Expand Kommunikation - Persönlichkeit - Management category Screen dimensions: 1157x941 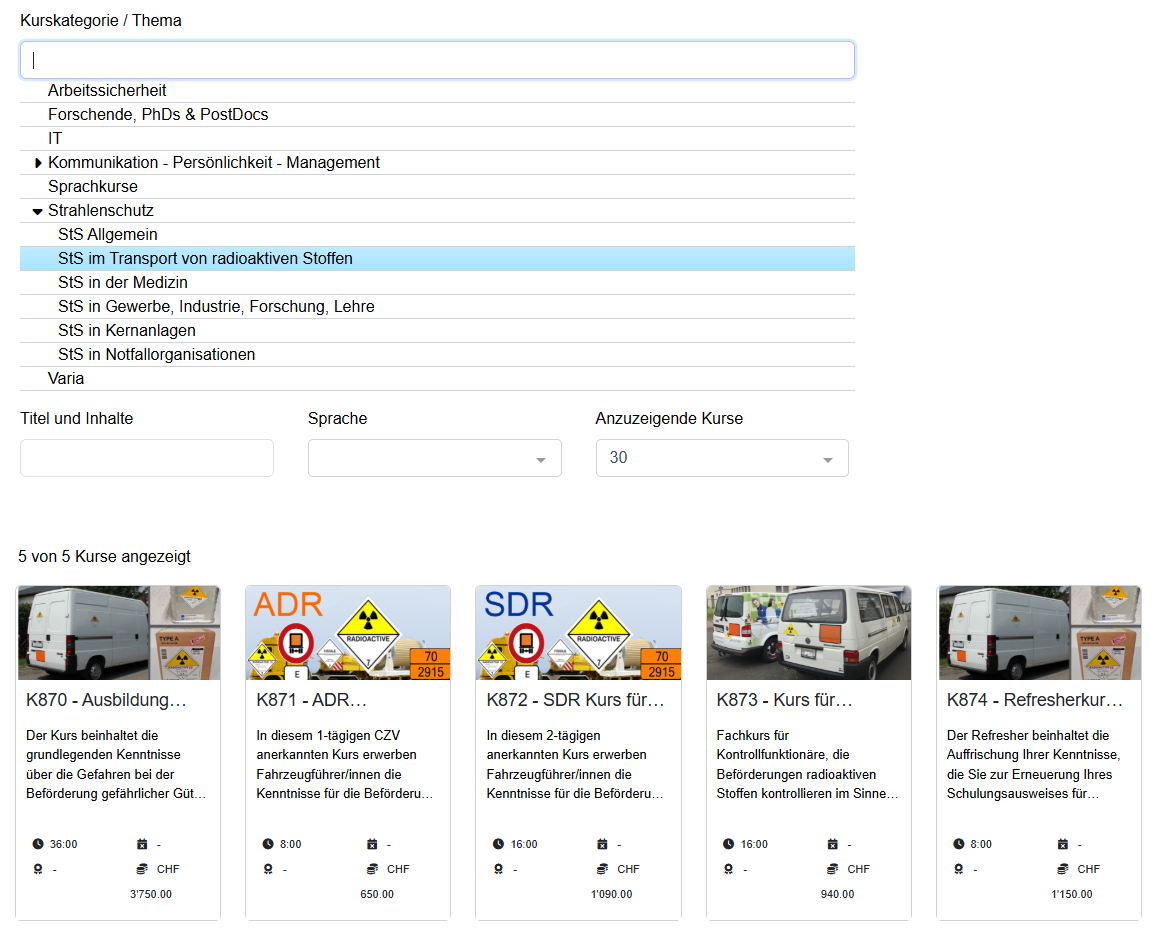click(x=38, y=163)
